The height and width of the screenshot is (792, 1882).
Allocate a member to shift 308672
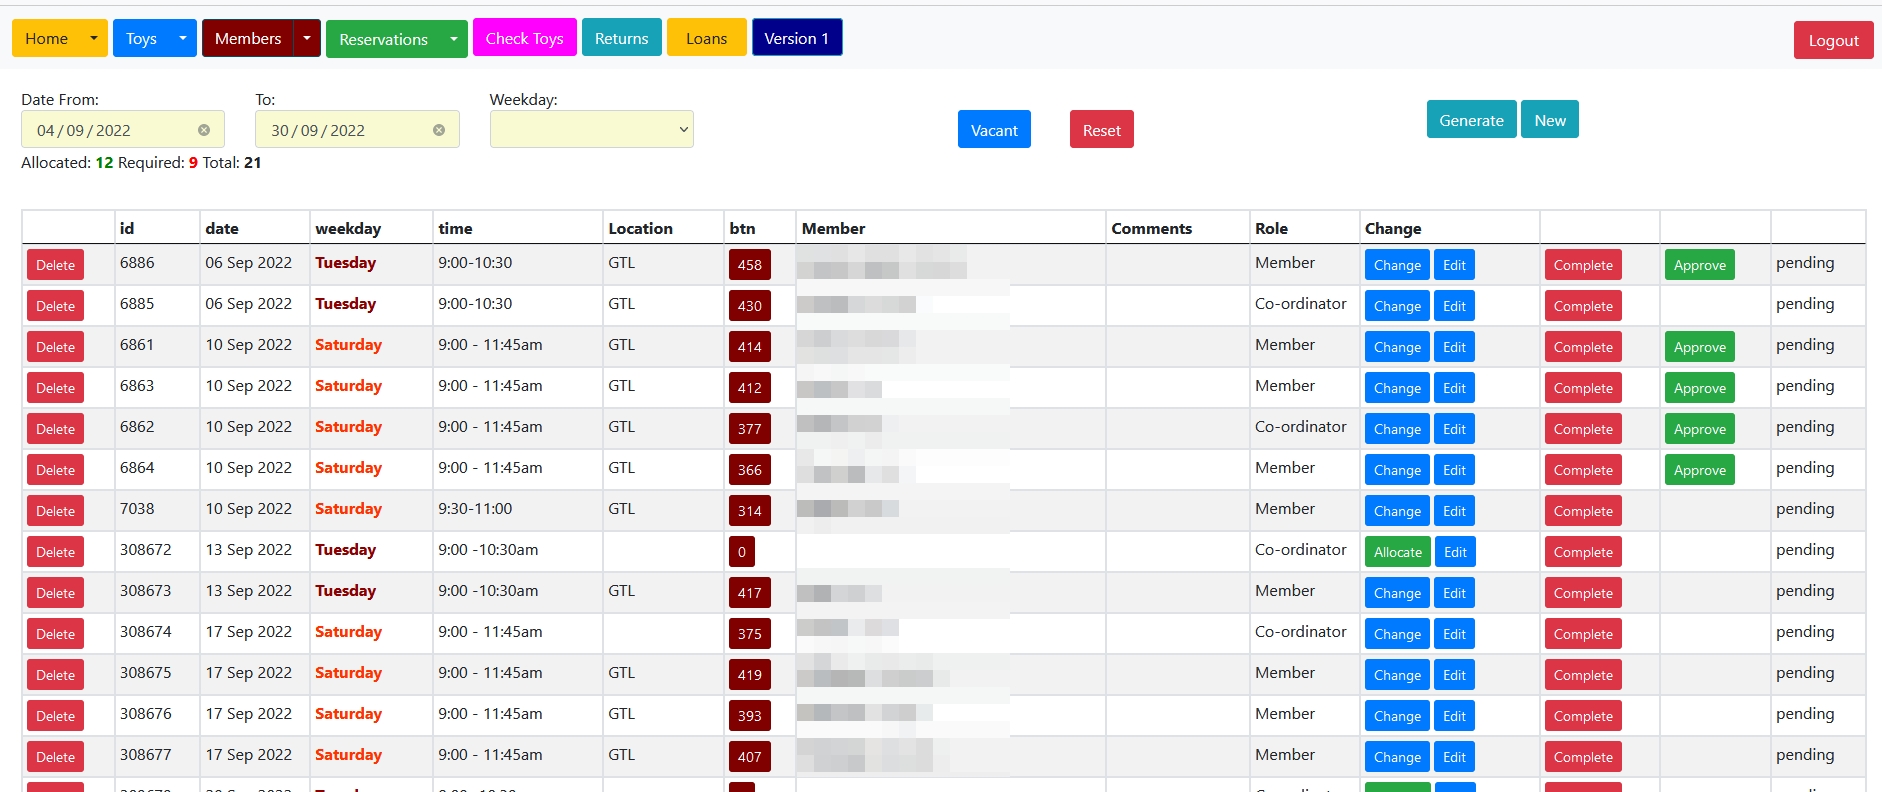(1397, 552)
